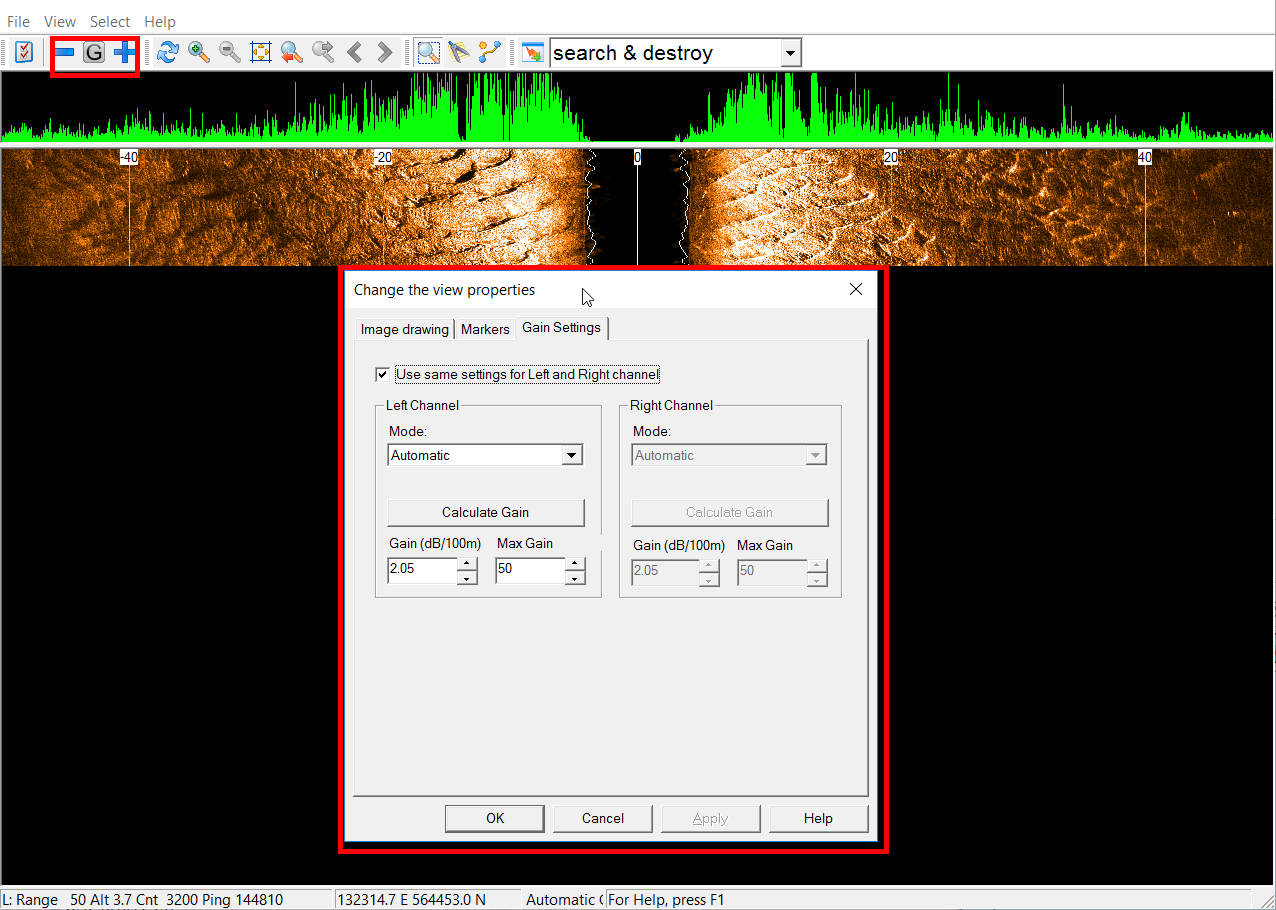Uncheck Use same settings for Left and Right
The image size is (1276, 910).
coord(382,375)
